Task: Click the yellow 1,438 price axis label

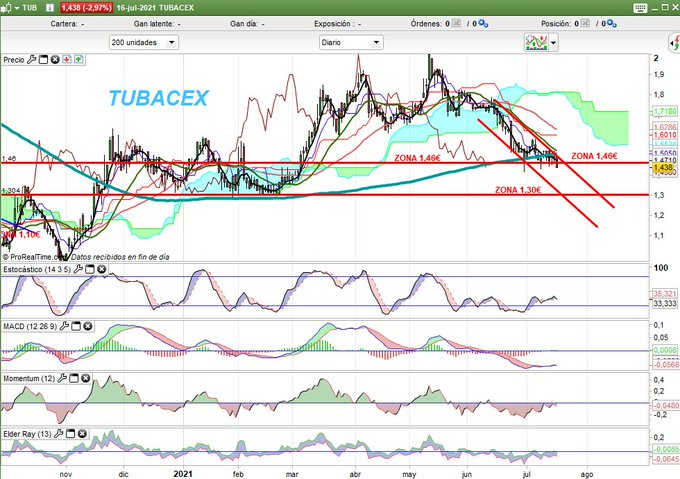Action: click(663, 167)
